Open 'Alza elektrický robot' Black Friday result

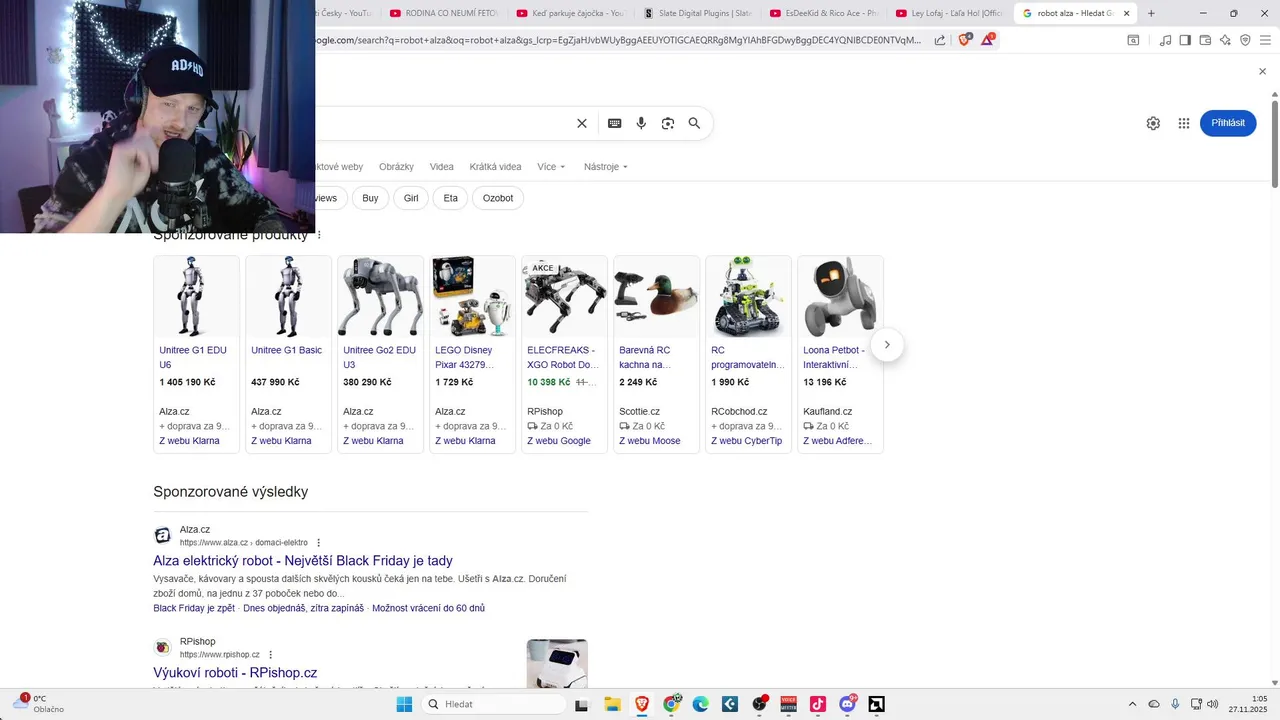(303, 561)
